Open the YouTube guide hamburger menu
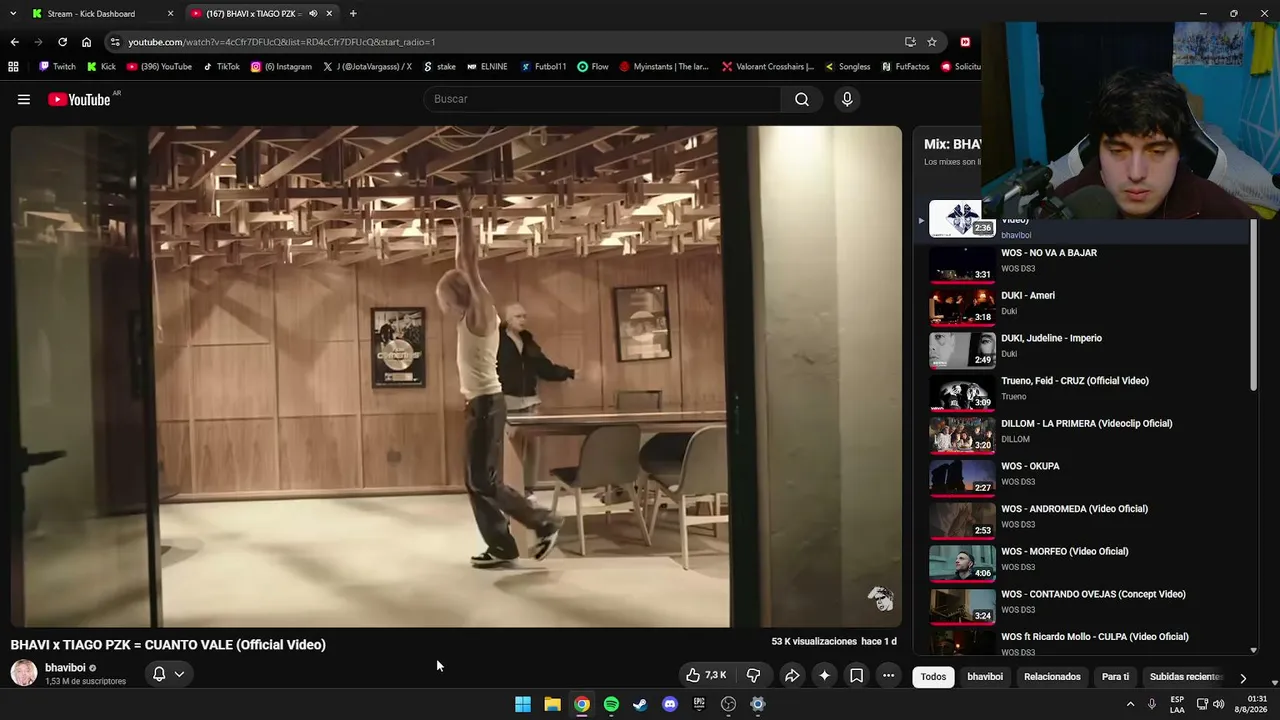The height and width of the screenshot is (720, 1280). pos(24,99)
